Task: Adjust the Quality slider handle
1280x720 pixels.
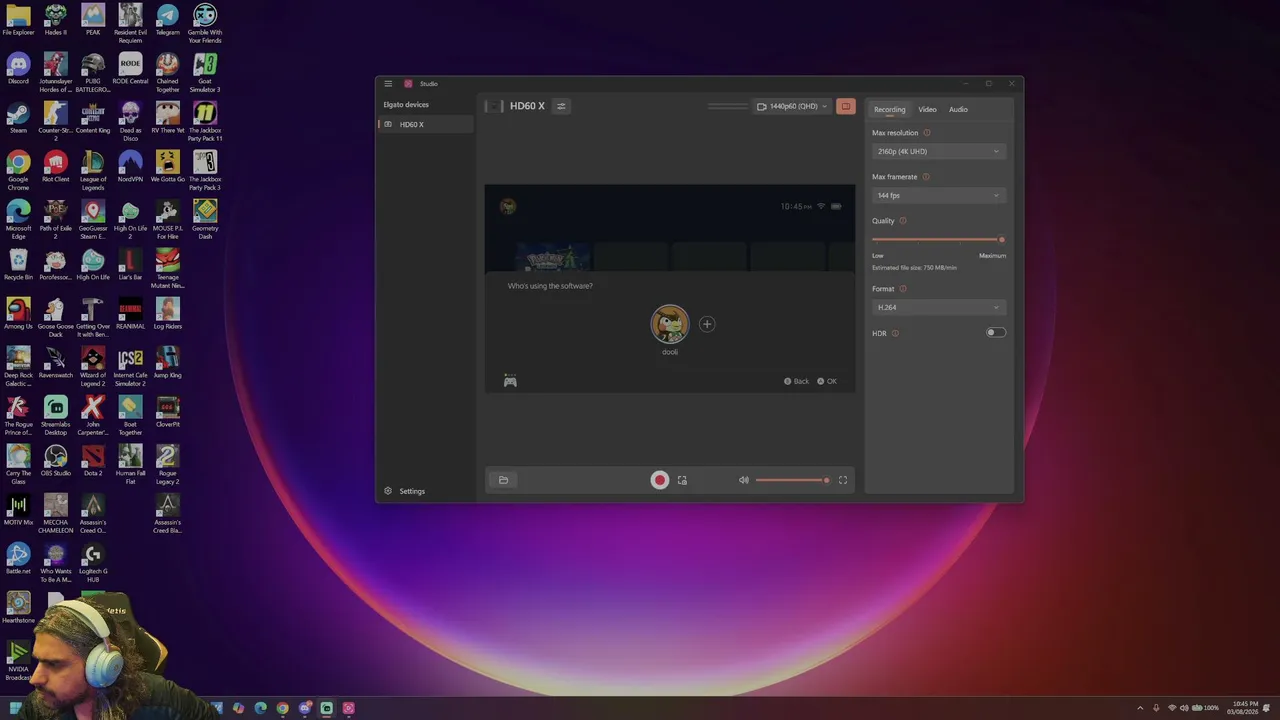Action: pyautogui.click(x=1001, y=239)
